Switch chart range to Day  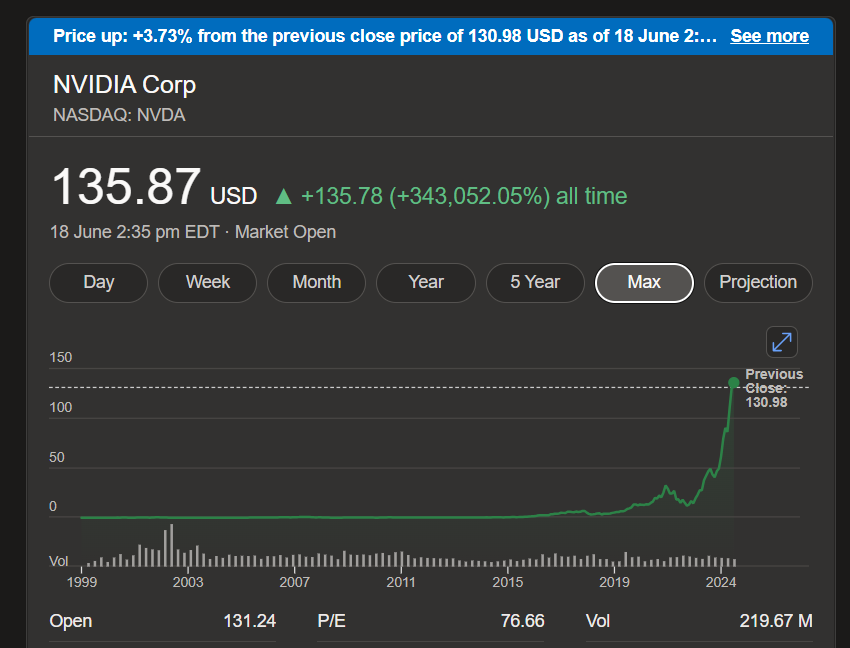click(98, 283)
